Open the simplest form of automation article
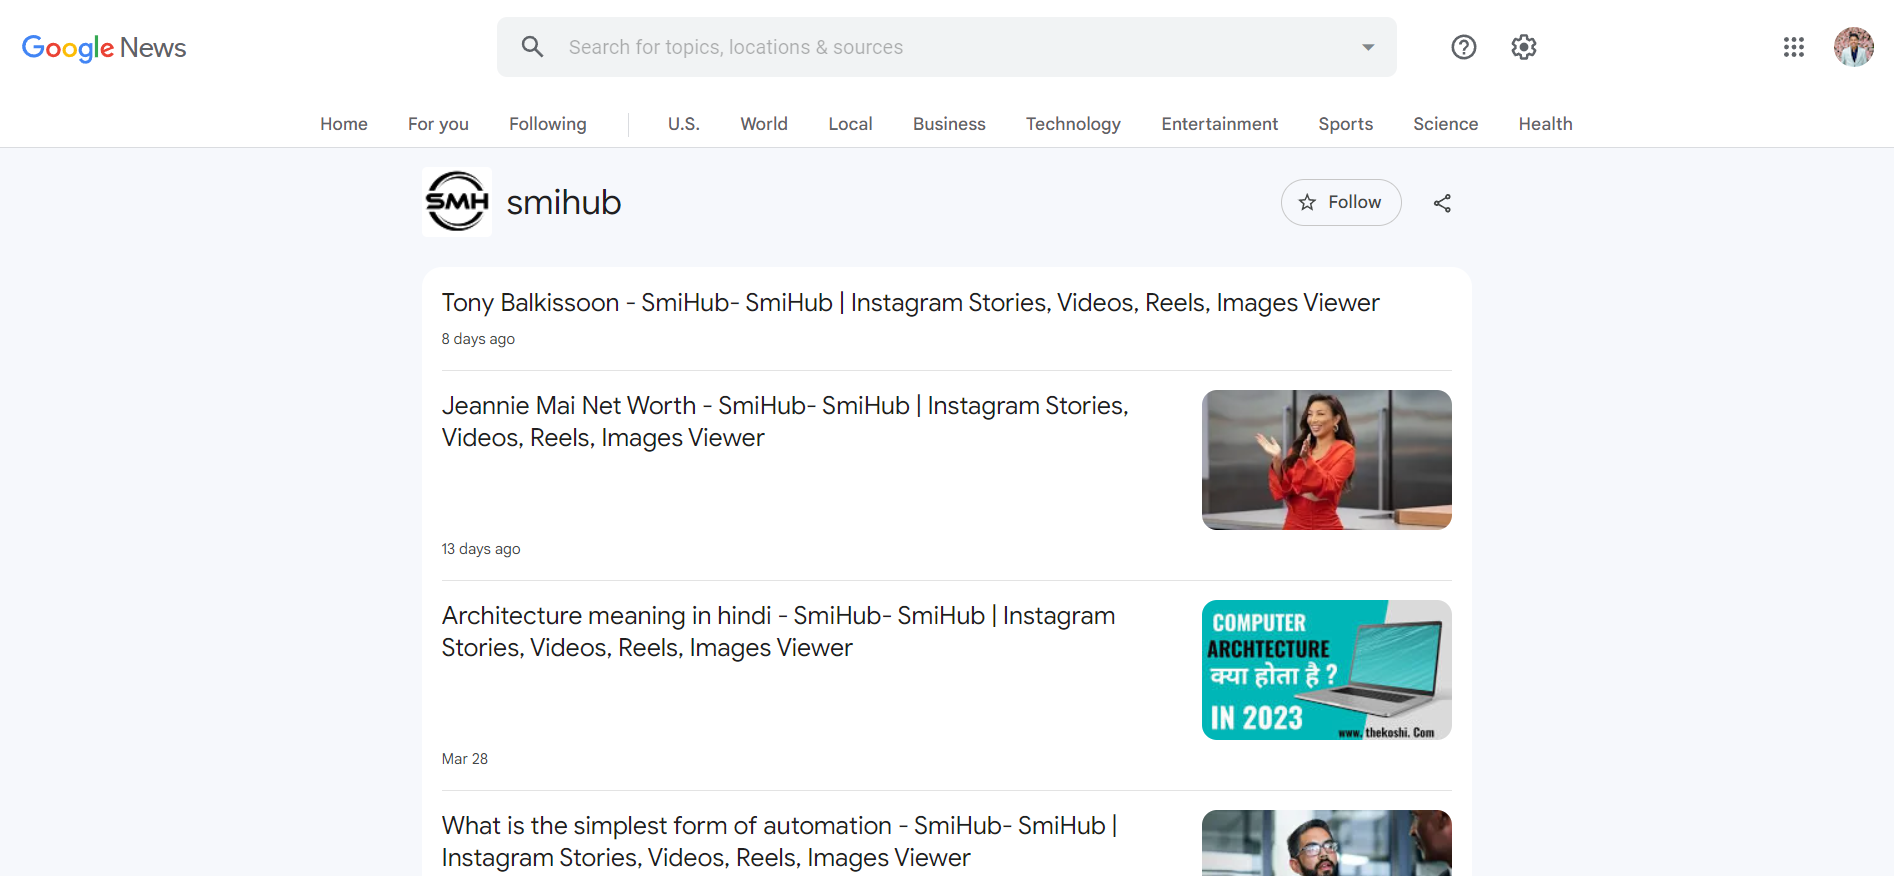Viewport: 1894px width, 876px height. tap(779, 842)
